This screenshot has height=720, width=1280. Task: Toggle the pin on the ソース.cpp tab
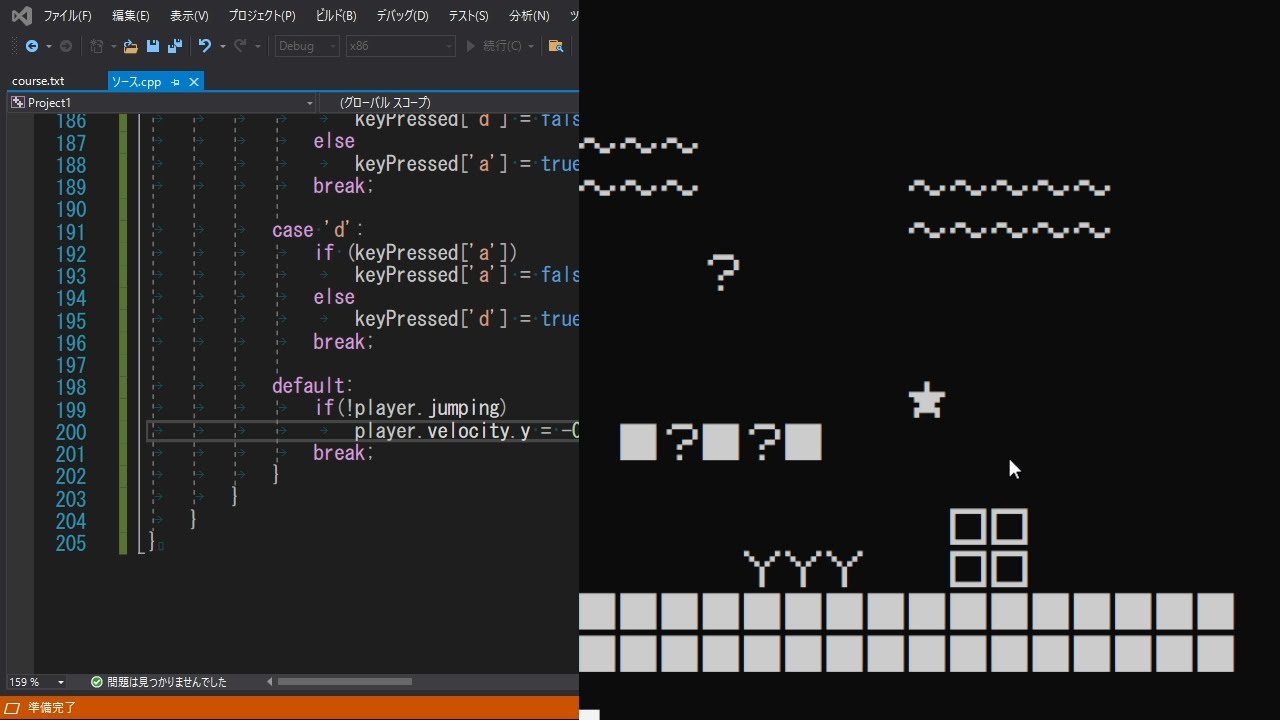pyautogui.click(x=175, y=82)
